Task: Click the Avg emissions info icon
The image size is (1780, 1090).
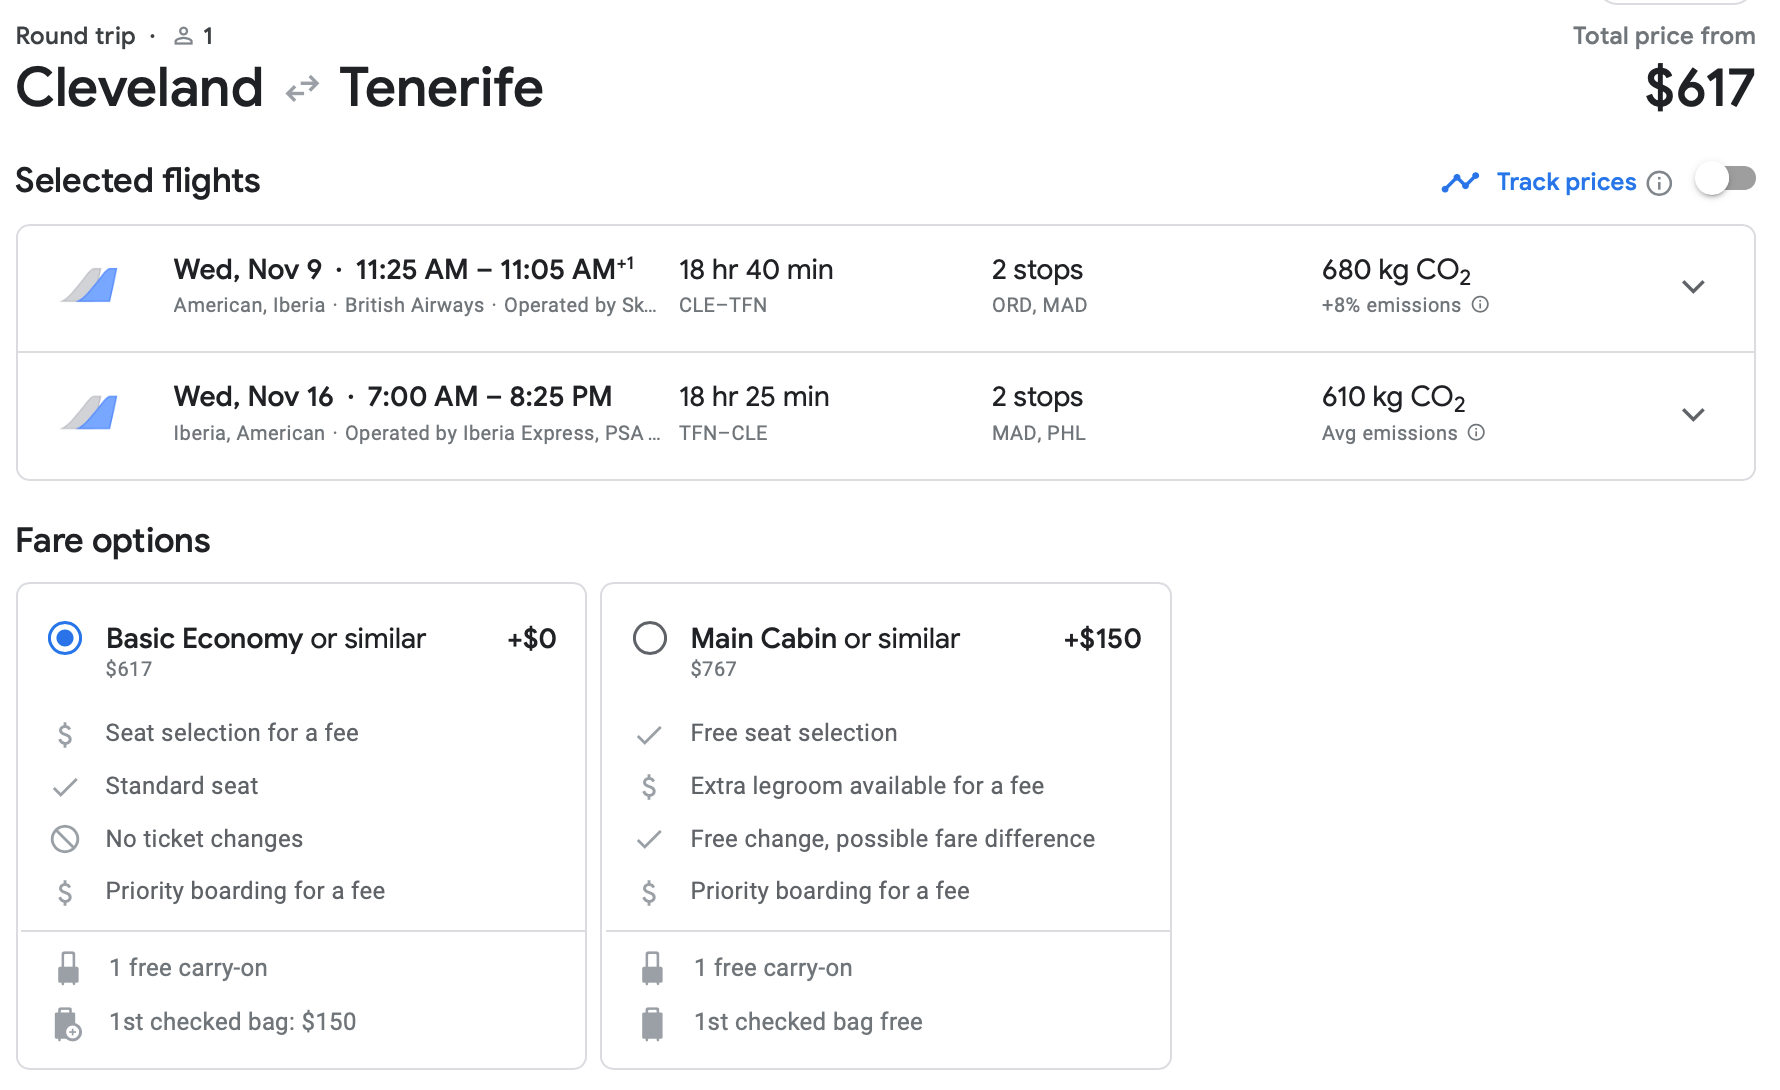Action: coord(1476,433)
